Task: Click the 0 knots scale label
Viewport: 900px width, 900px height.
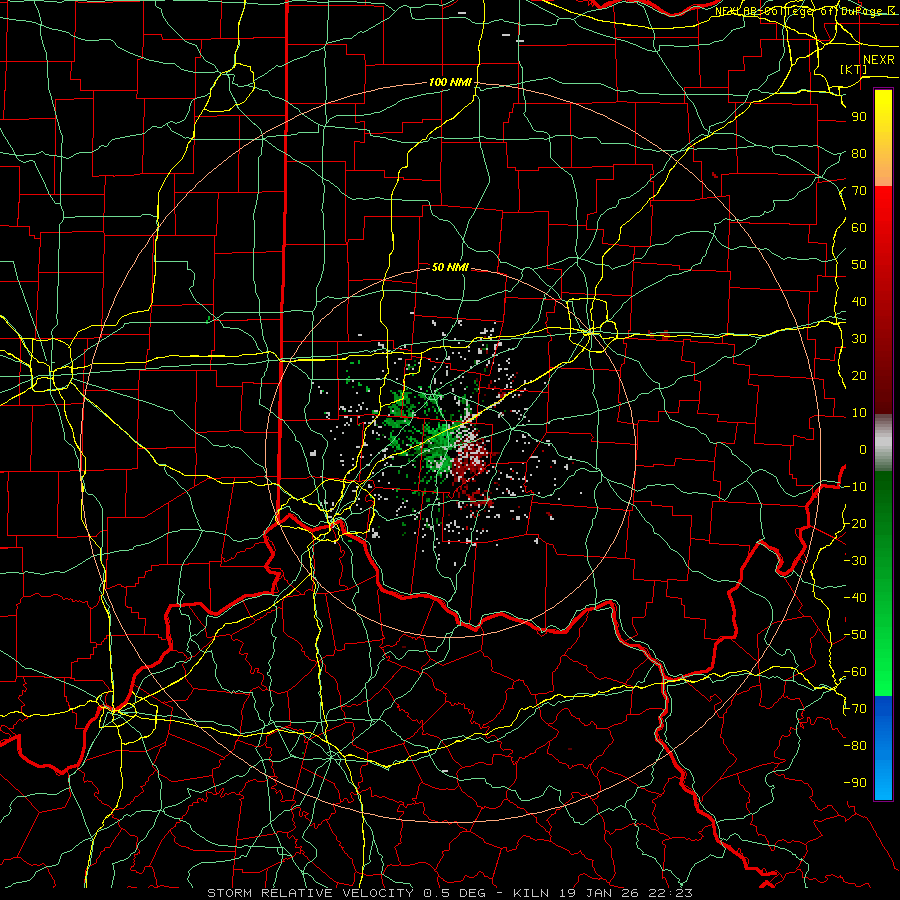Action: pos(863,450)
